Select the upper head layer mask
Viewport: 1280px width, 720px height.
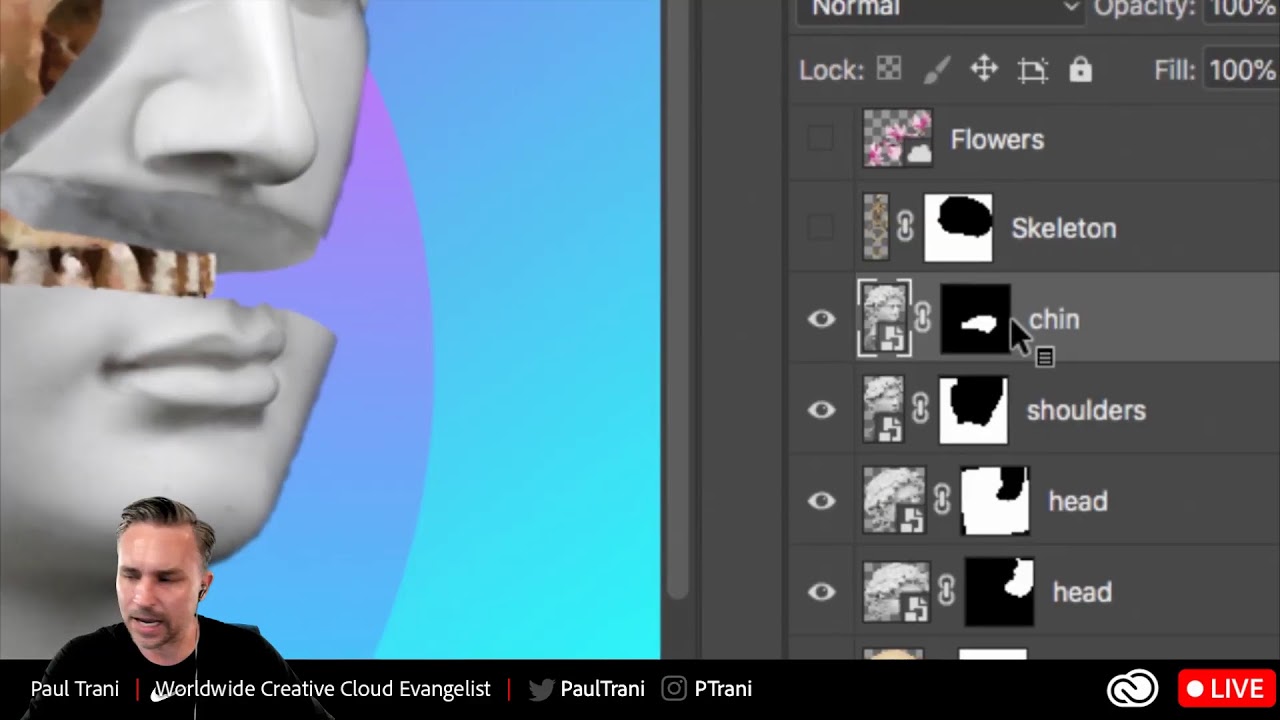(x=995, y=501)
